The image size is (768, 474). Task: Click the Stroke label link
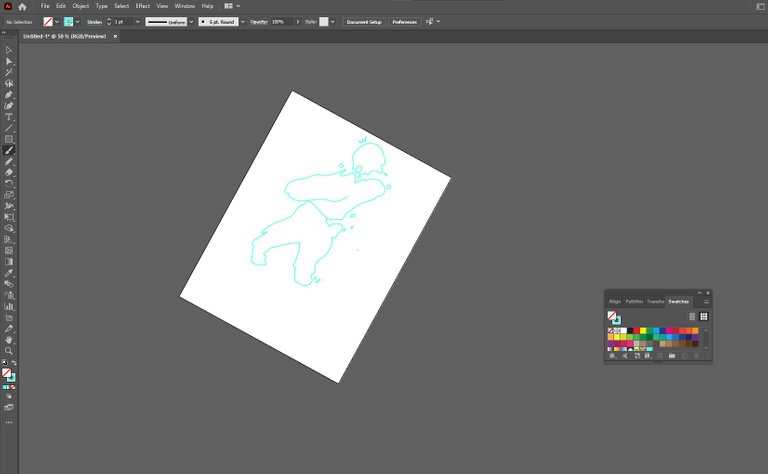94,22
